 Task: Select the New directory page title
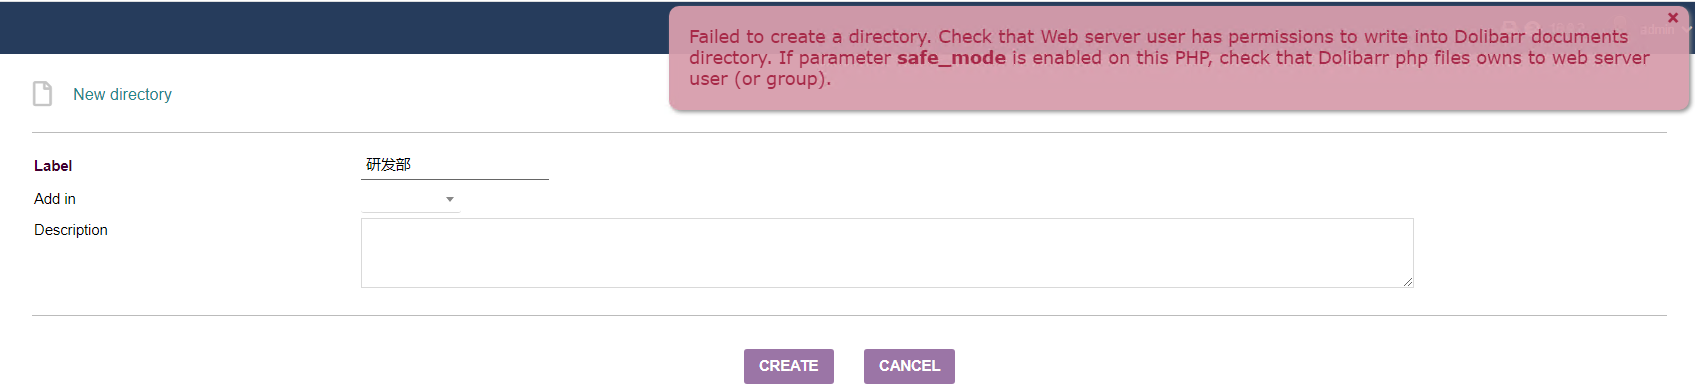[122, 94]
